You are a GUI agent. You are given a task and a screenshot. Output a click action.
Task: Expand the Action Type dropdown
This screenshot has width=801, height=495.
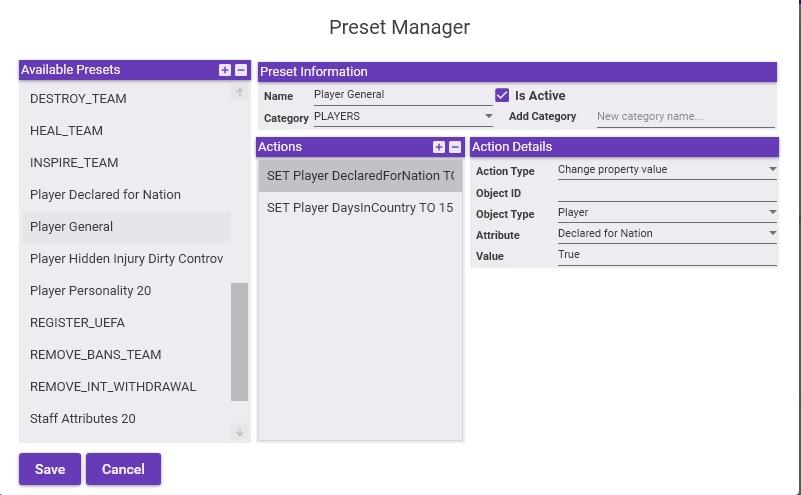click(667, 170)
